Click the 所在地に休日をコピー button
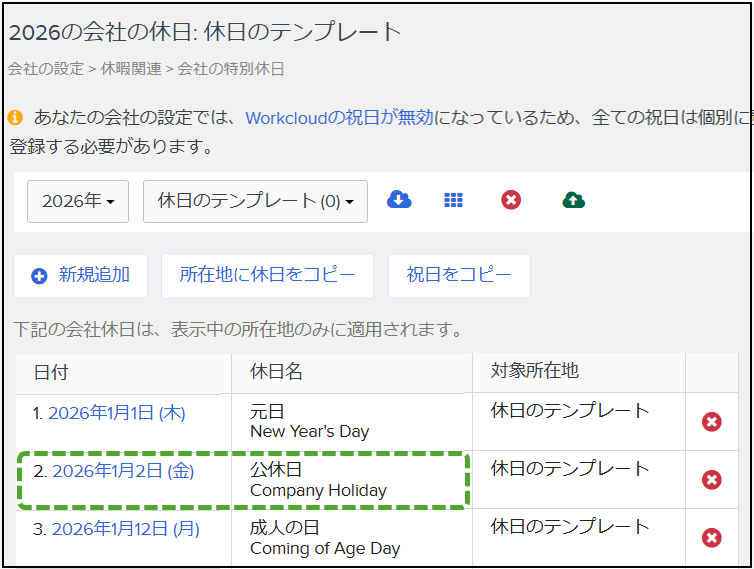This screenshot has height=569, width=754. (267, 275)
